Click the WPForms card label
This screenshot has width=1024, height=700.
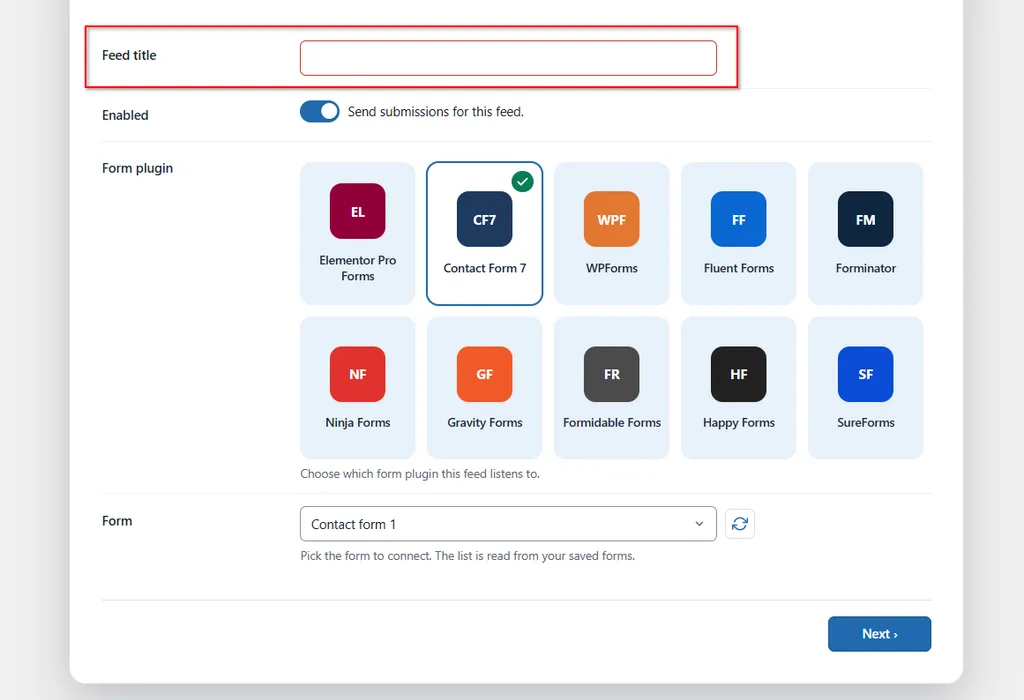(611, 268)
